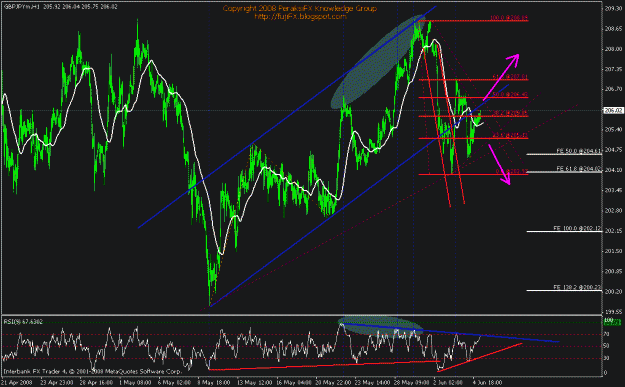Click the 28 May 09:00 time label
The image size is (625, 387).
(x=412, y=383)
